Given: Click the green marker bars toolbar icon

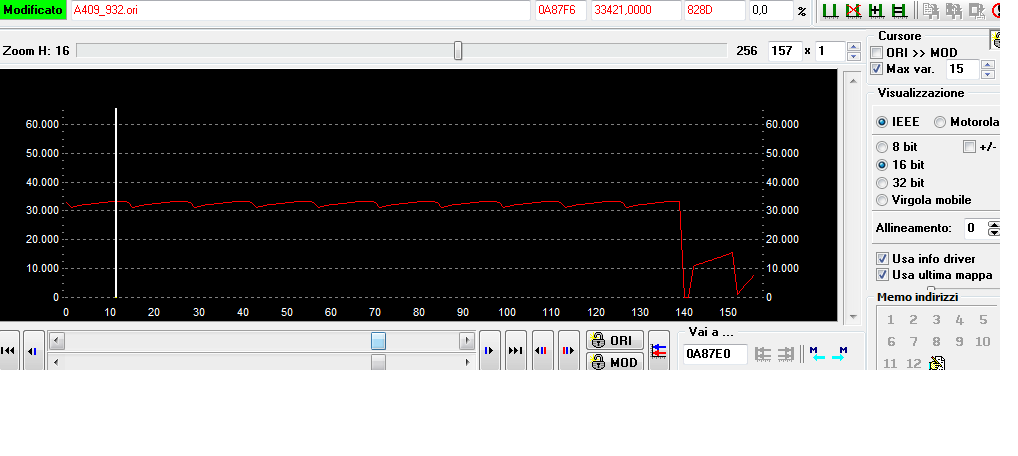Looking at the screenshot, I should (x=830, y=10).
